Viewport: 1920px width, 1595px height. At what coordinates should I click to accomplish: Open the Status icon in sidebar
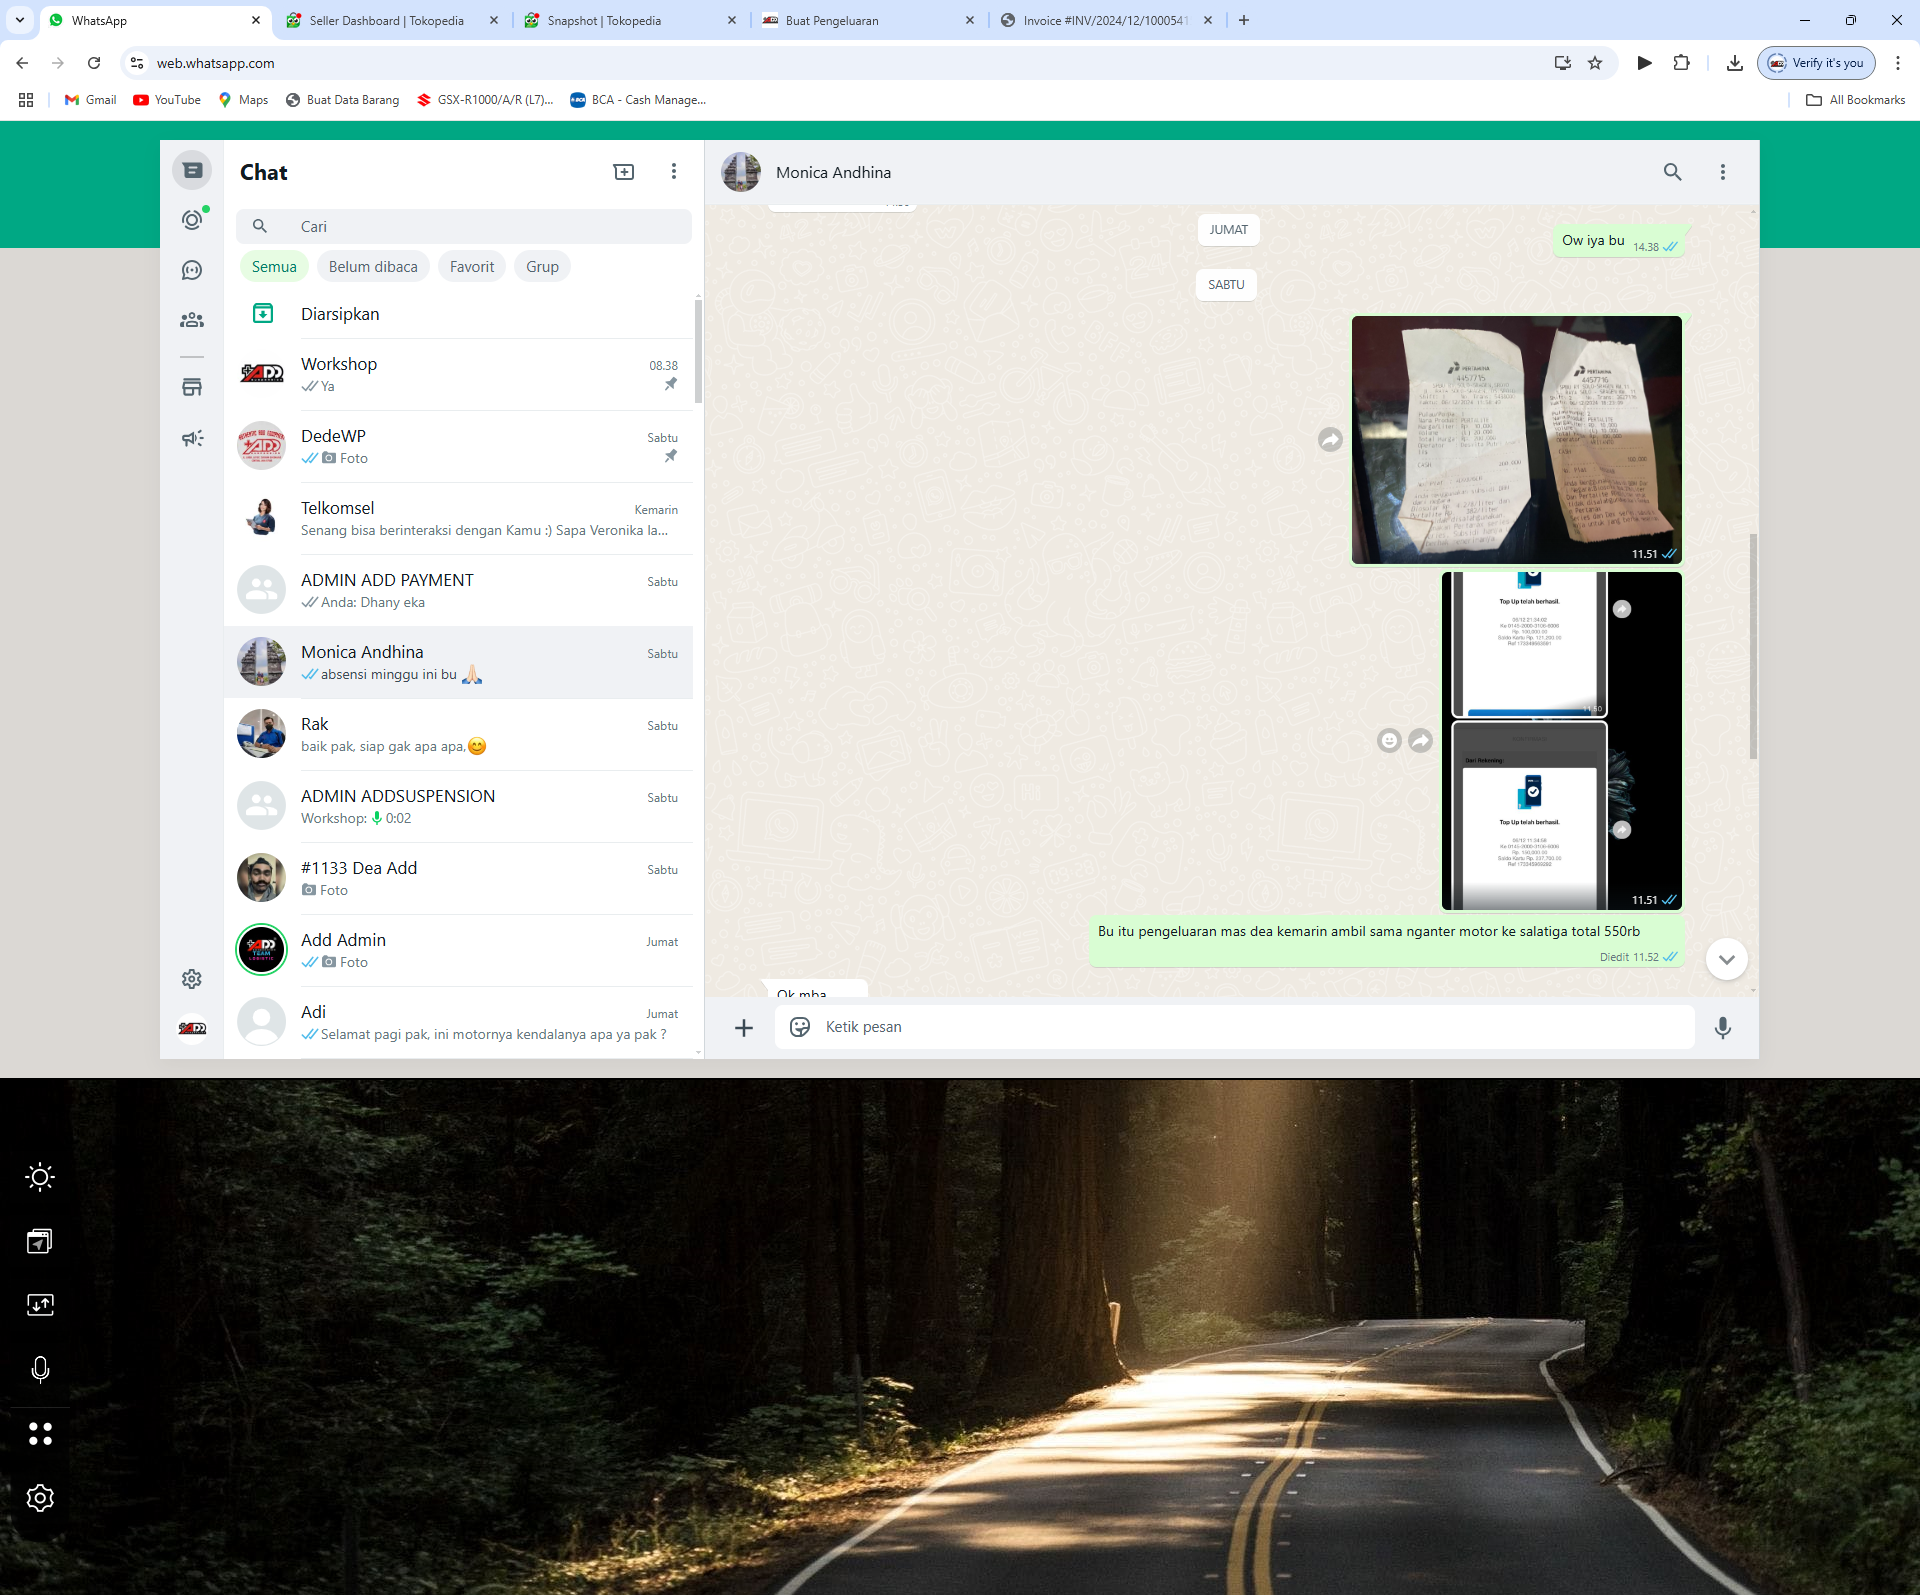point(192,219)
